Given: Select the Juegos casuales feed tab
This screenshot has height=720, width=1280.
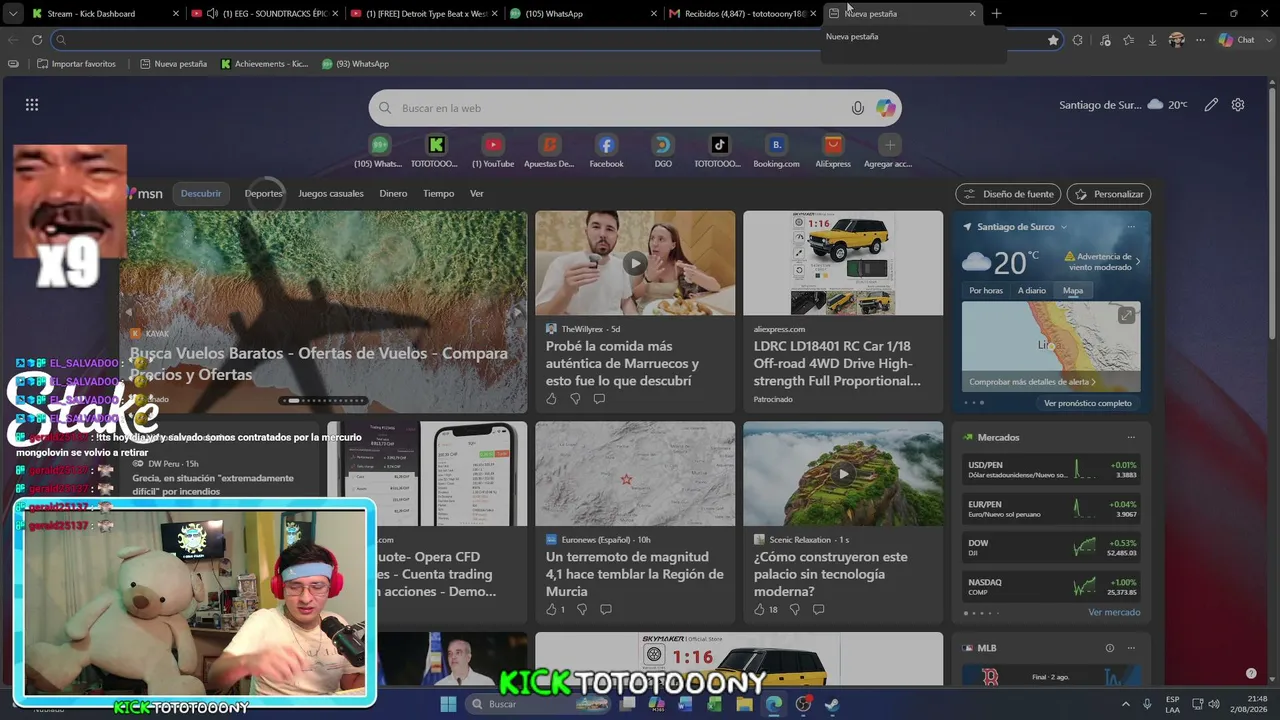Looking at the screenshot, I should pyautogui.click(x=331, y=194).
